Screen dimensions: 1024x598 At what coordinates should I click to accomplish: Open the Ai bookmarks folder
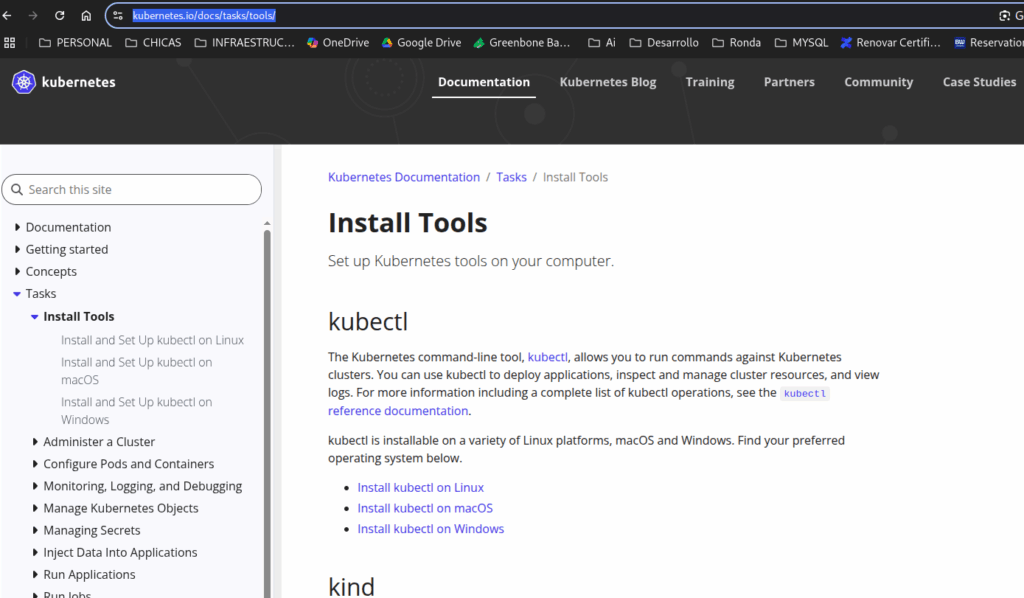click(x=601, y=42)
